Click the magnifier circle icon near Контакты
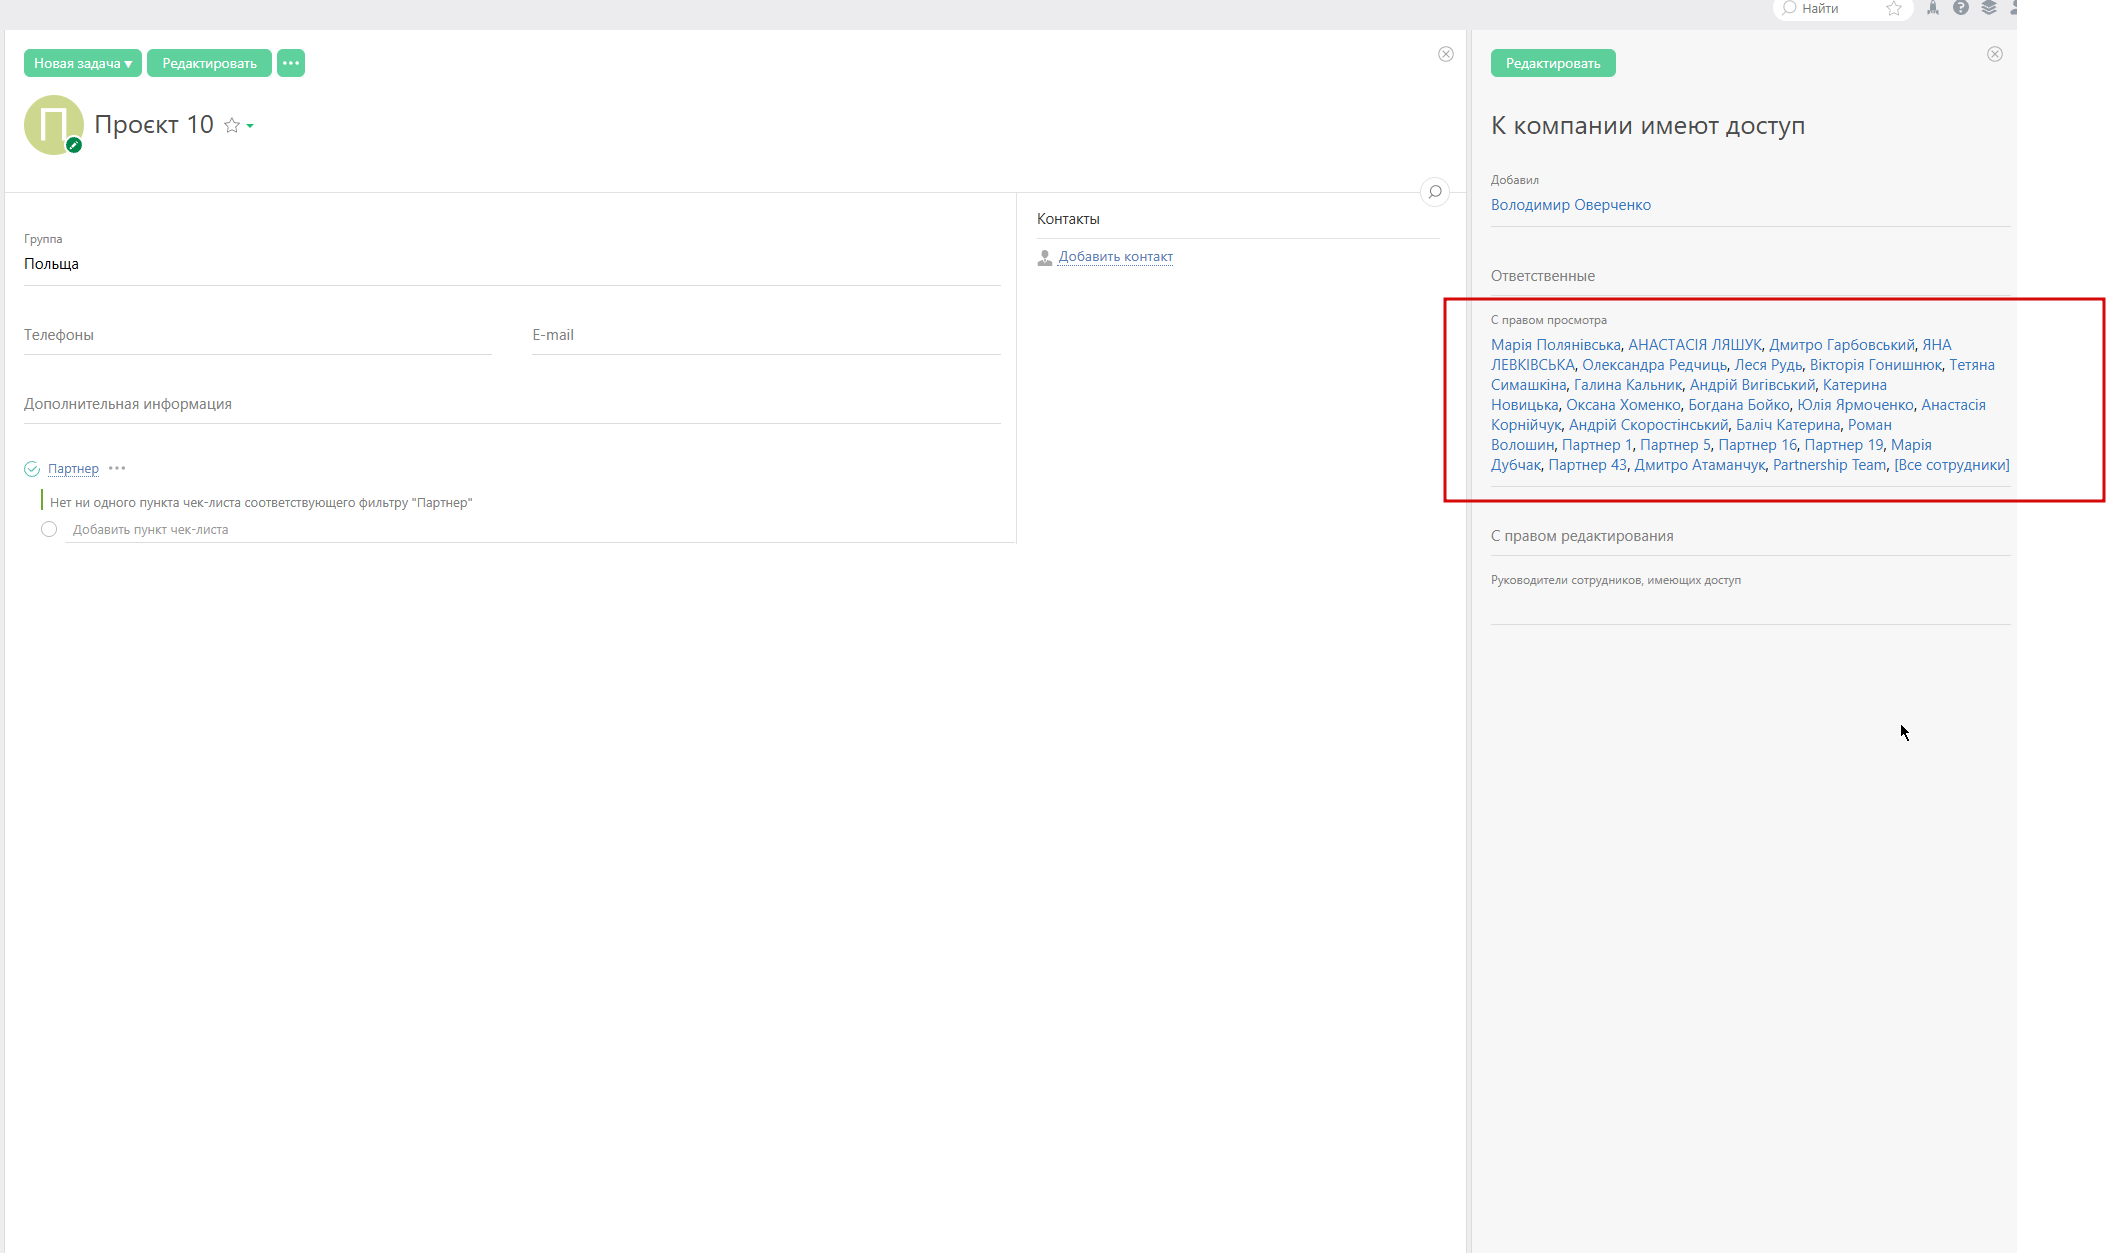This screenshot has width=2106, height=1253. pyautogui.click(x=1434, y=192)
